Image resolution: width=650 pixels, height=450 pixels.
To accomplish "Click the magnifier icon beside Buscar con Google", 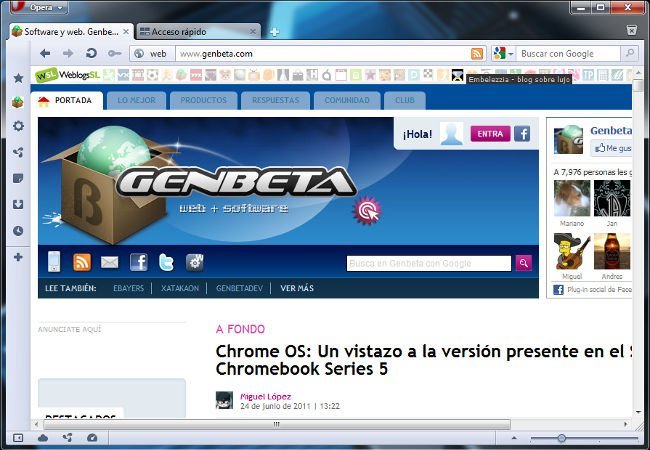I will [x=629, y=53].
